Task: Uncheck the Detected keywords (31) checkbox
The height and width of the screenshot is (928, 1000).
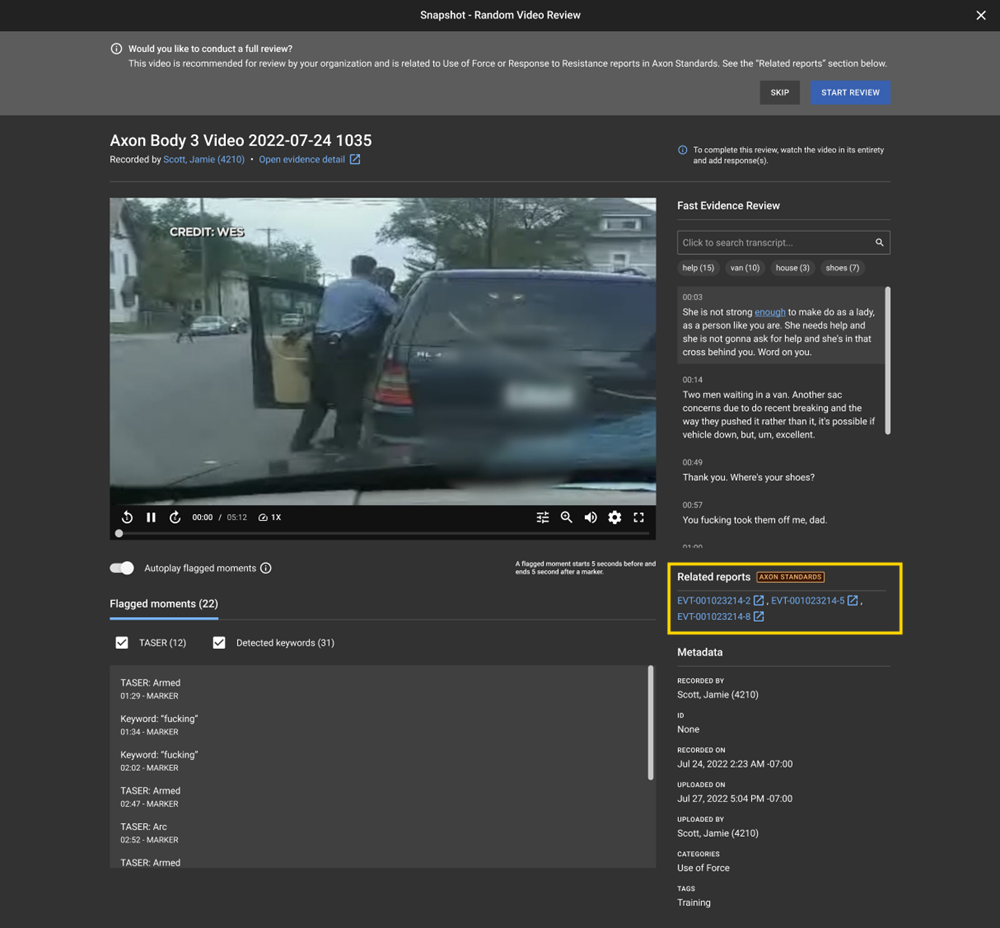Action: 219,643
